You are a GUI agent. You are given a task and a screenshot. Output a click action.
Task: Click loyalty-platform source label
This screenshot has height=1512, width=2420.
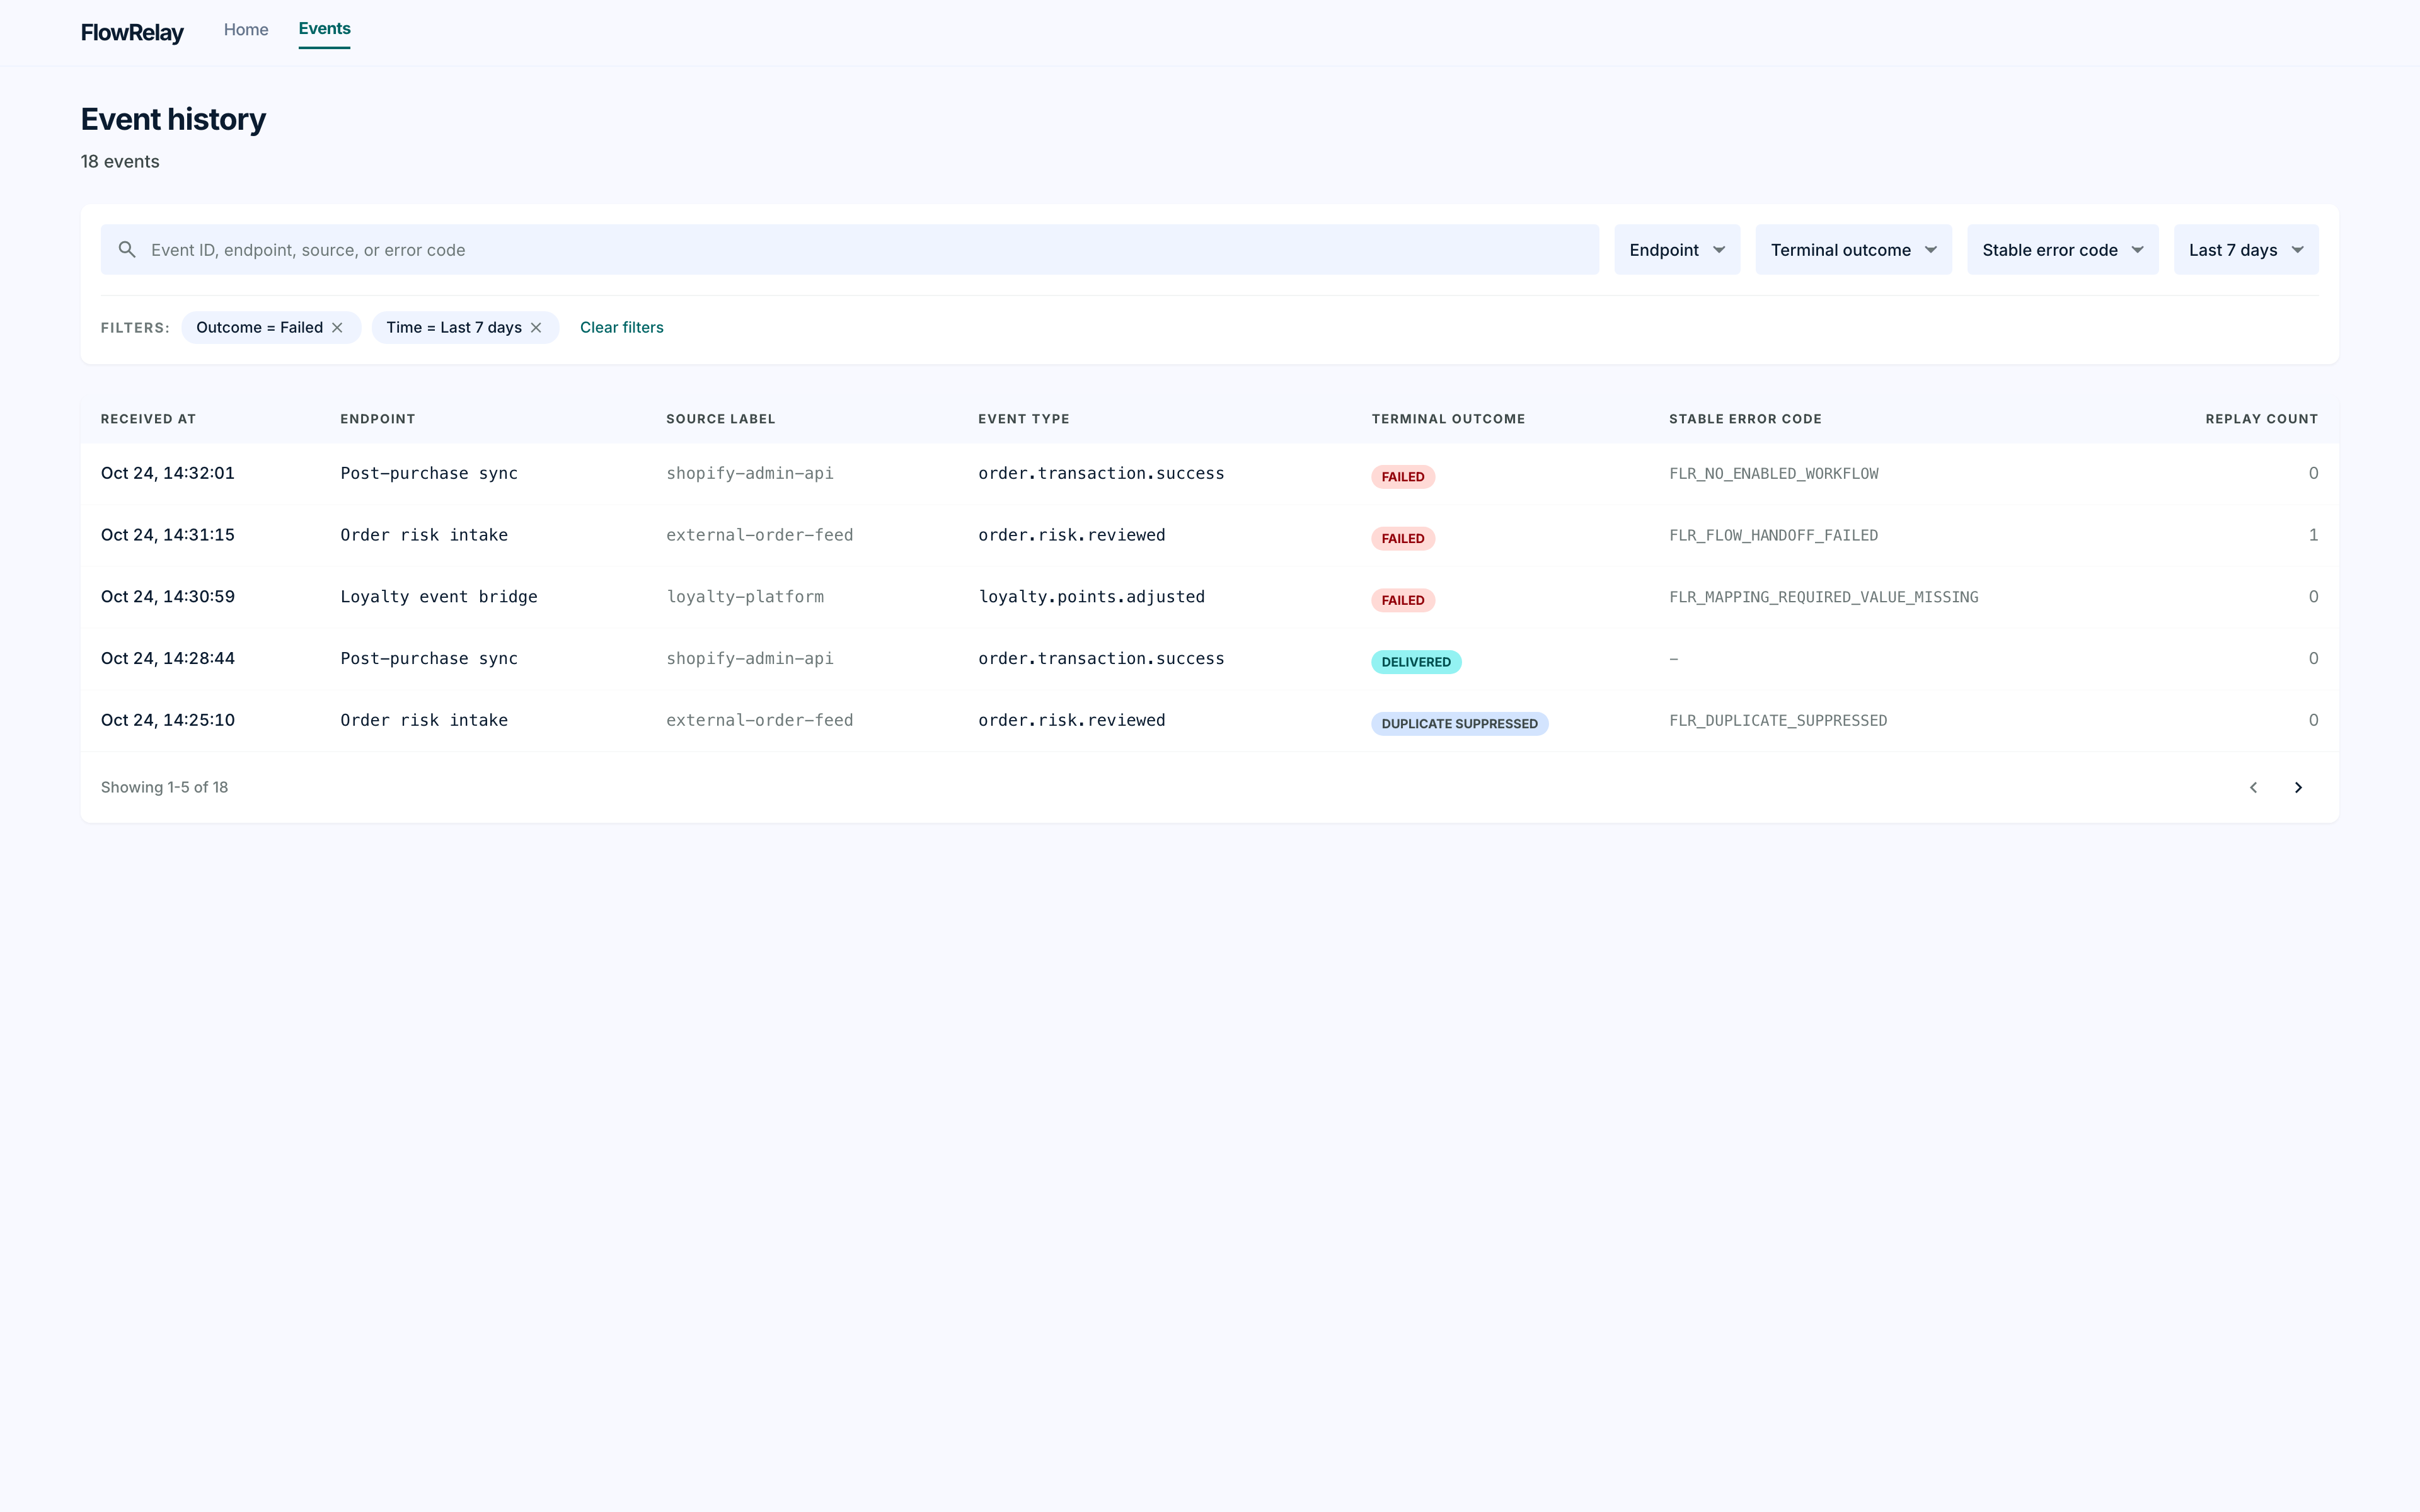[745, 597]
